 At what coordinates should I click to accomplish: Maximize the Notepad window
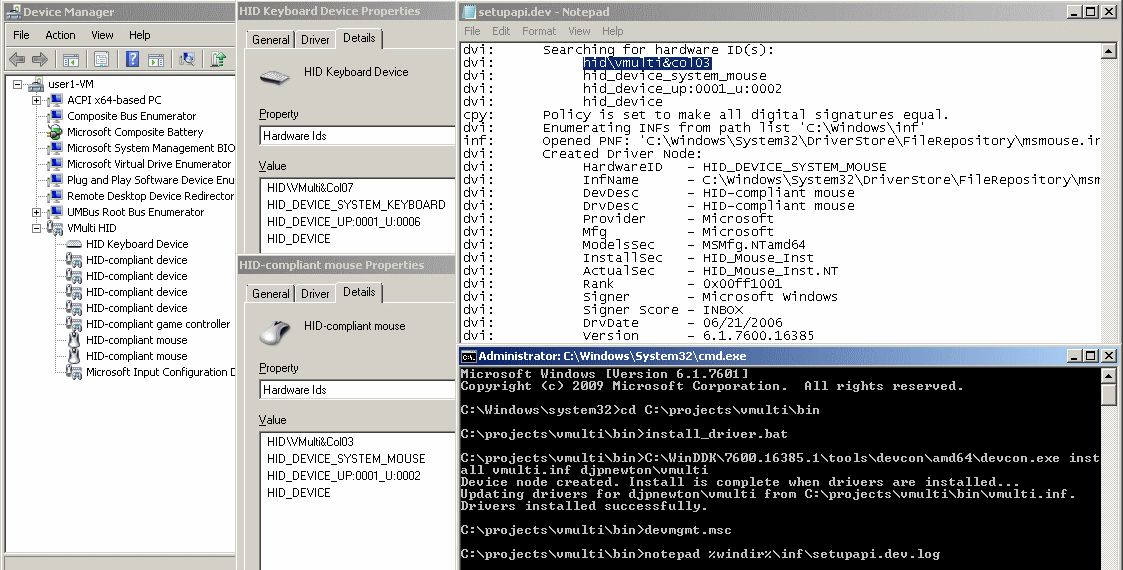click(x=1090, y=11)
